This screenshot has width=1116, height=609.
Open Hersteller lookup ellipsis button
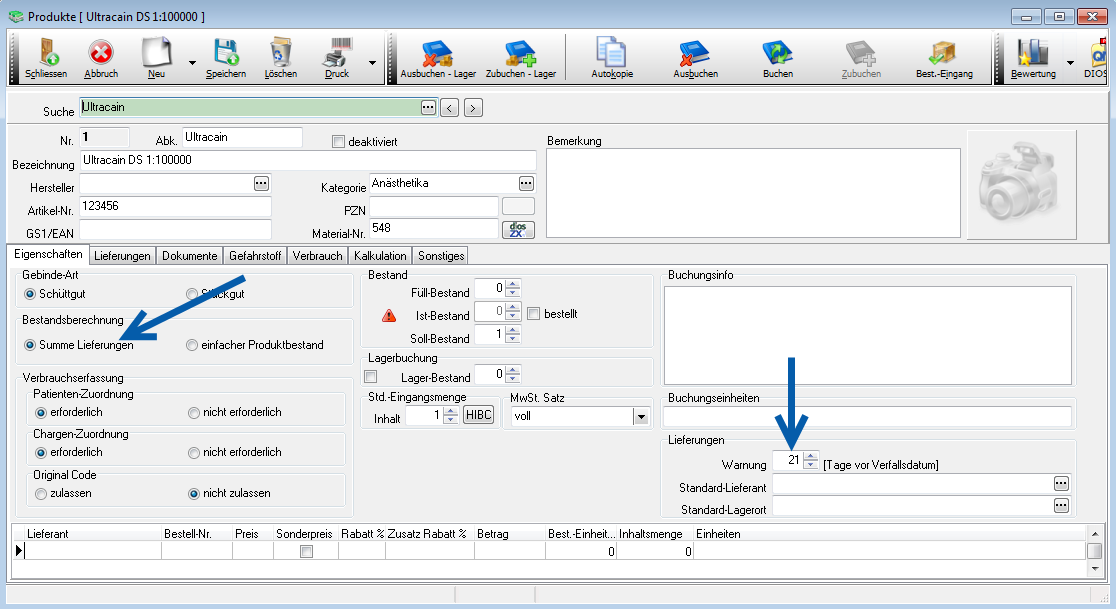tap(261, 184)
